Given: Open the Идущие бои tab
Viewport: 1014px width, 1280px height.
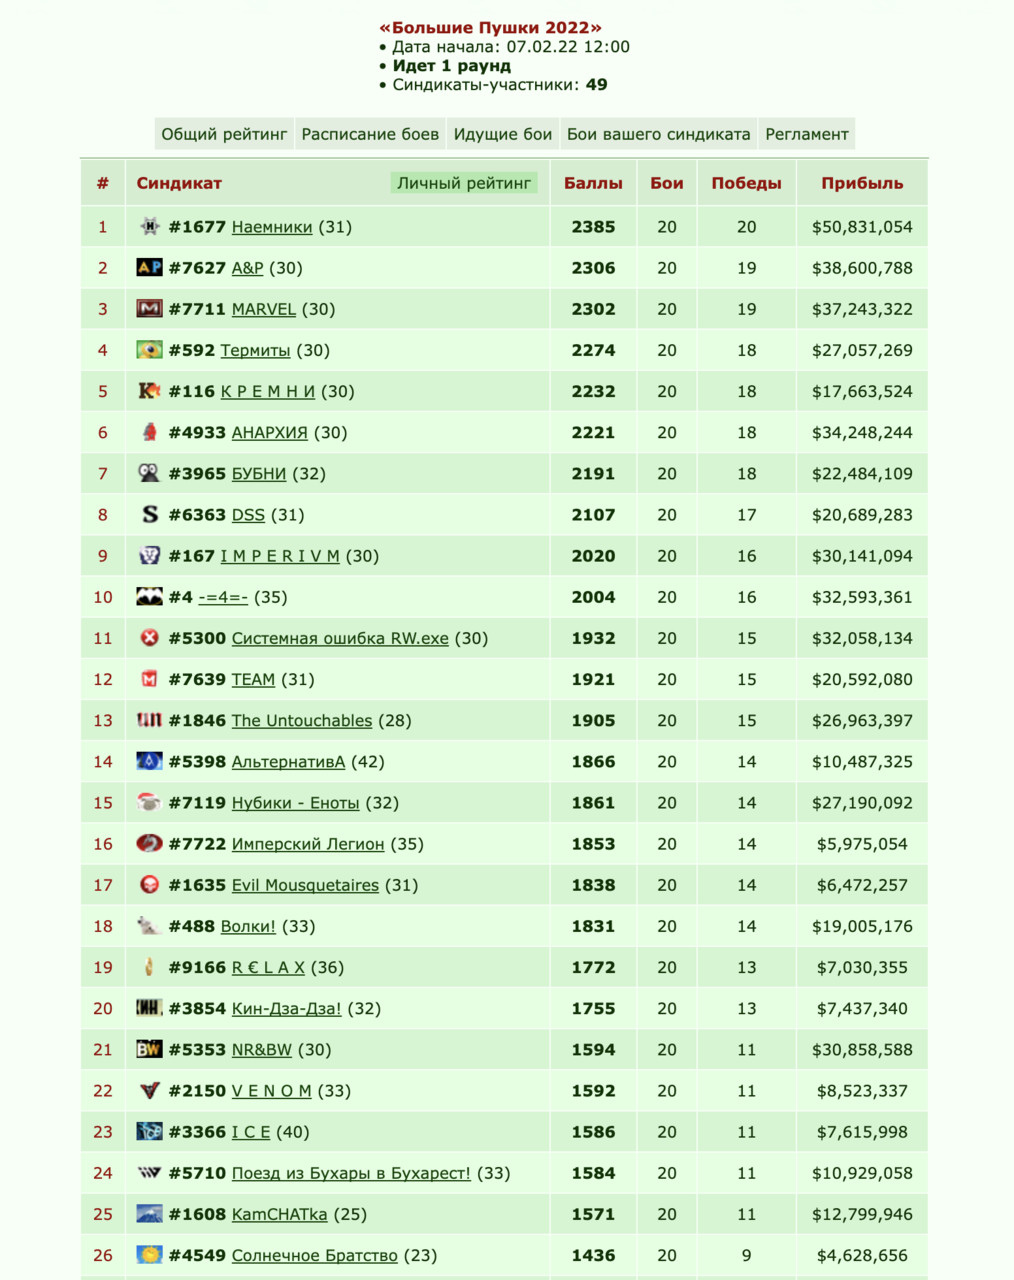Looking at the screenshot, I should click(x=503, y=134).
